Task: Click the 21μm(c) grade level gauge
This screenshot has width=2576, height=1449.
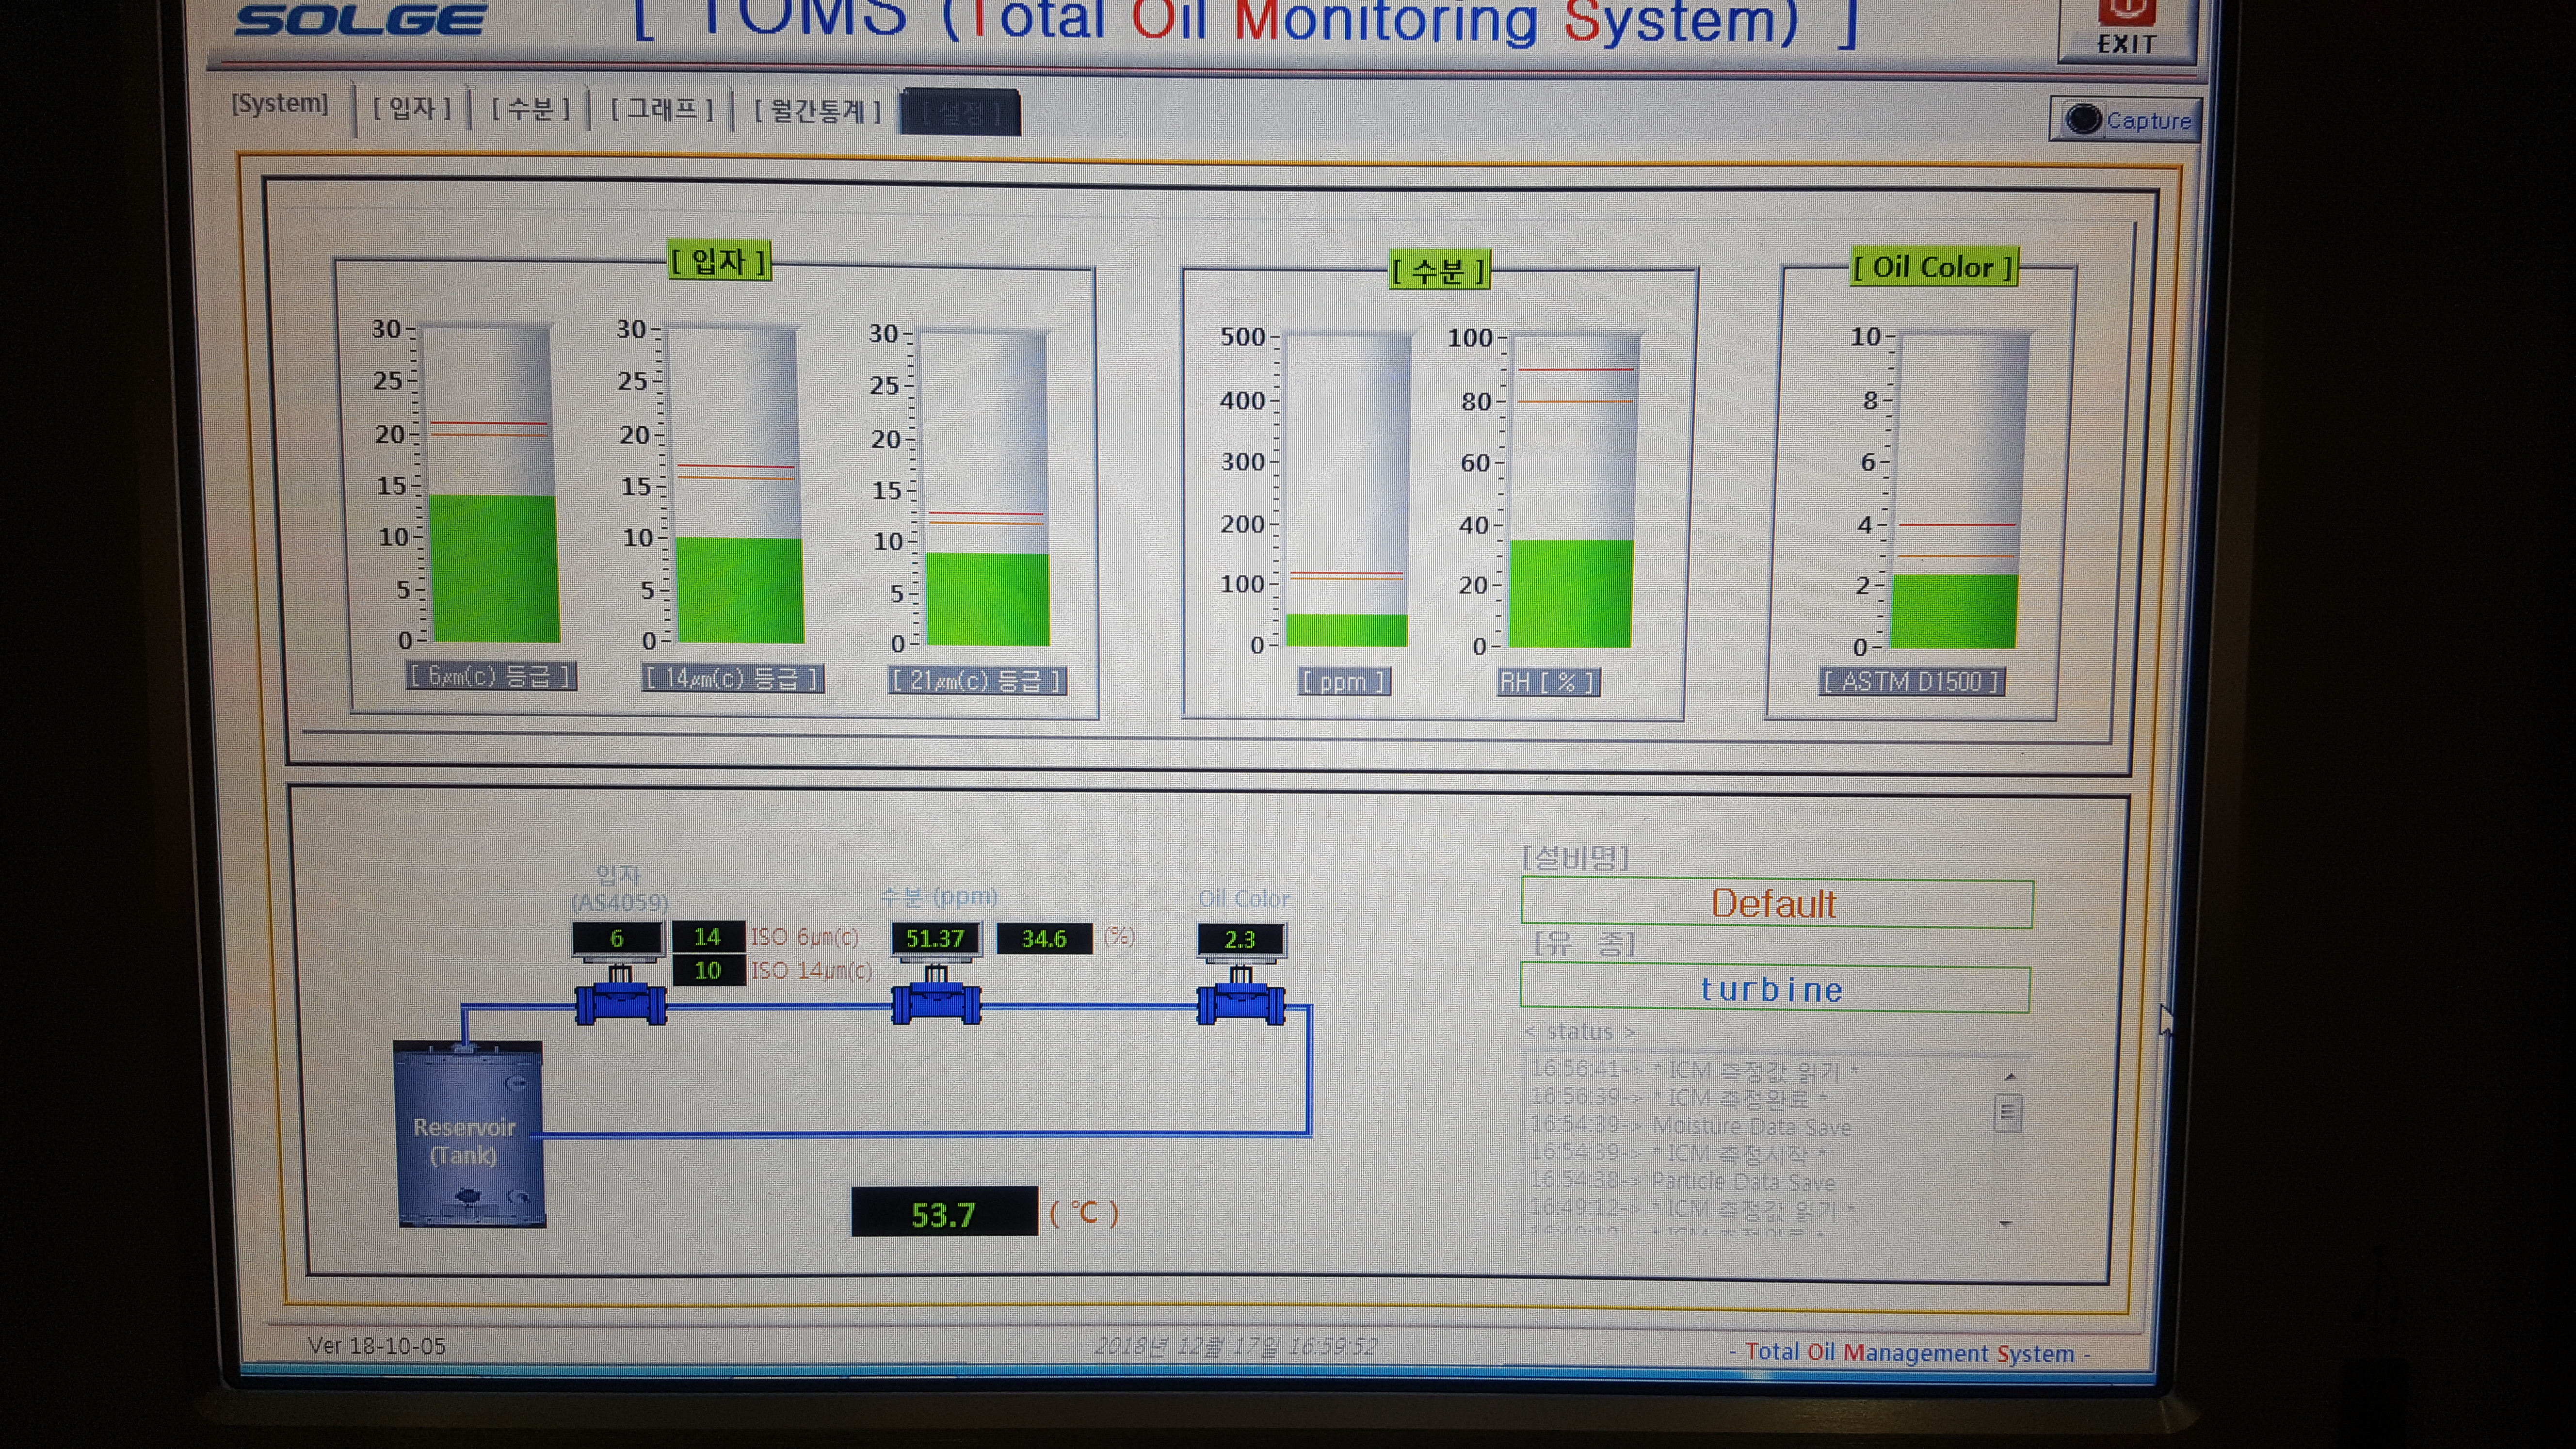Action: [x=985, y=488]
